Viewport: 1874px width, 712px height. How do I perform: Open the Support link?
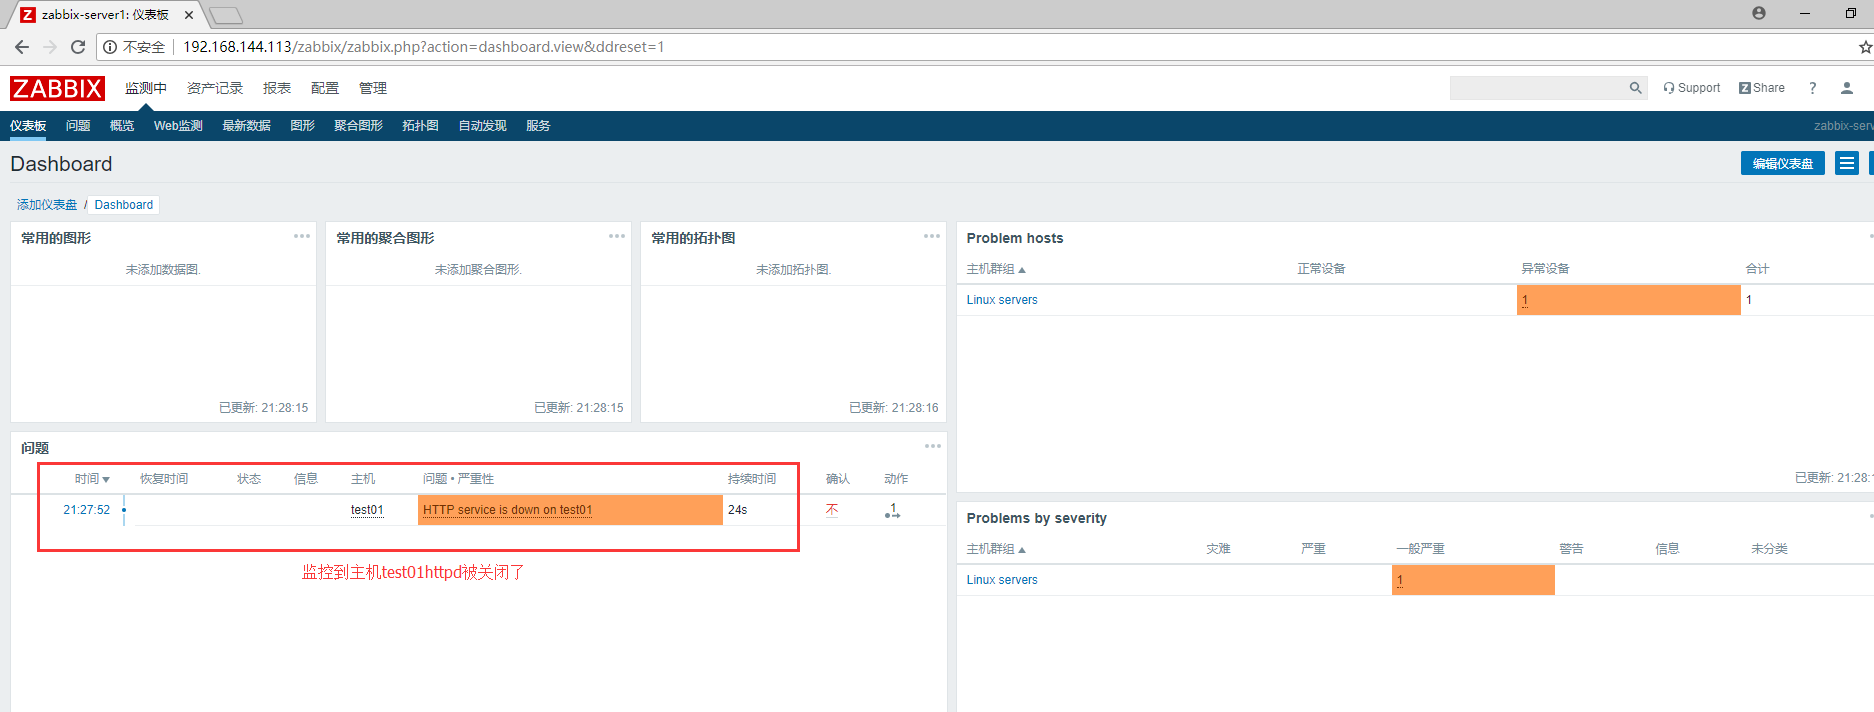1691,88
